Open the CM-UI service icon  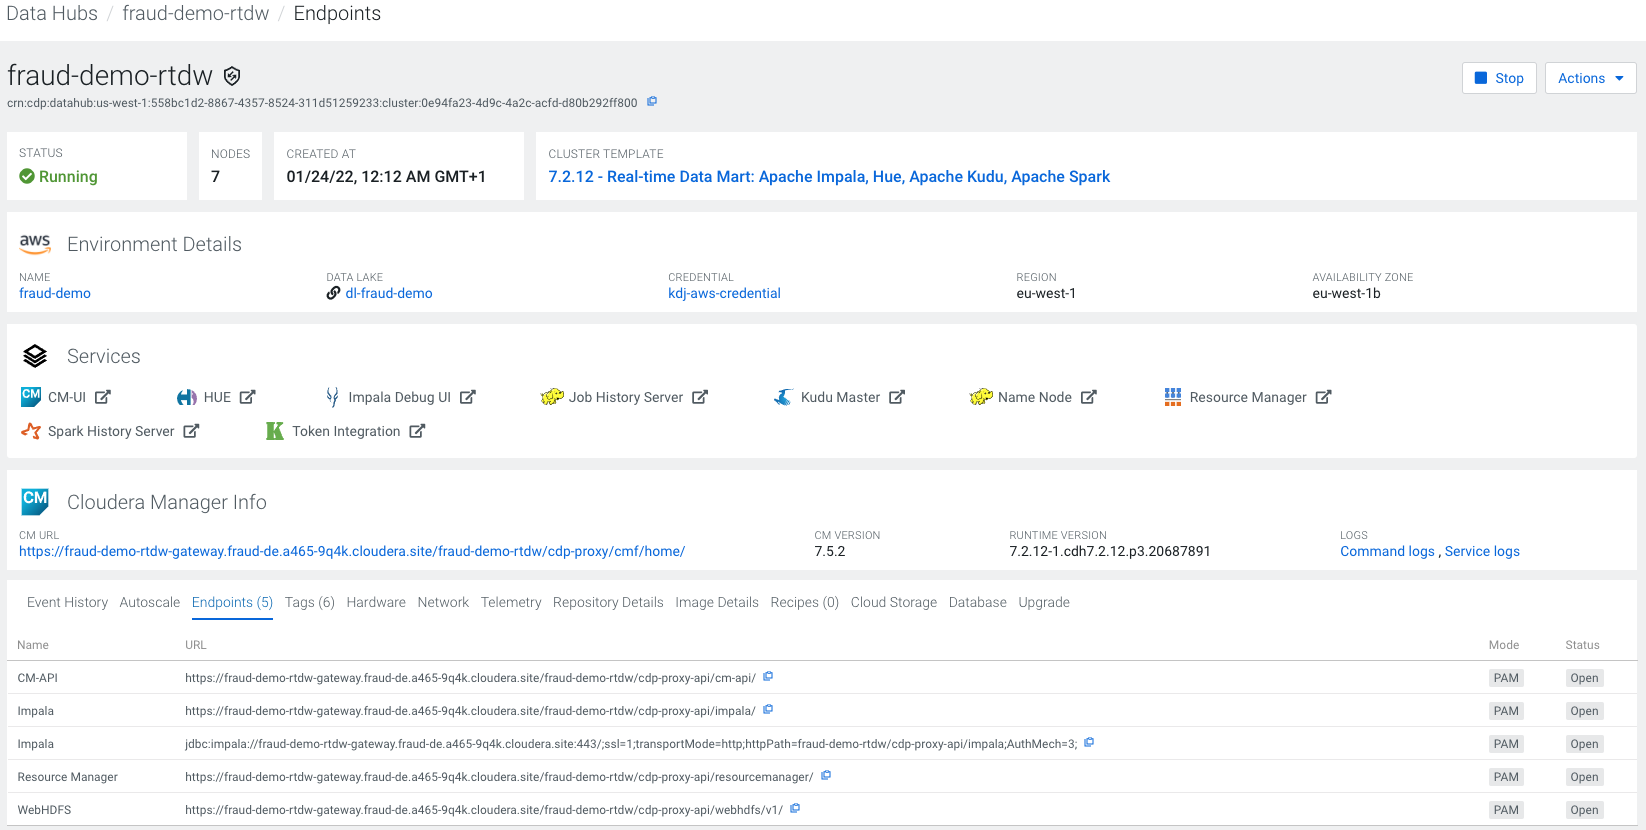pyautogui.click(x=31, y=397)
